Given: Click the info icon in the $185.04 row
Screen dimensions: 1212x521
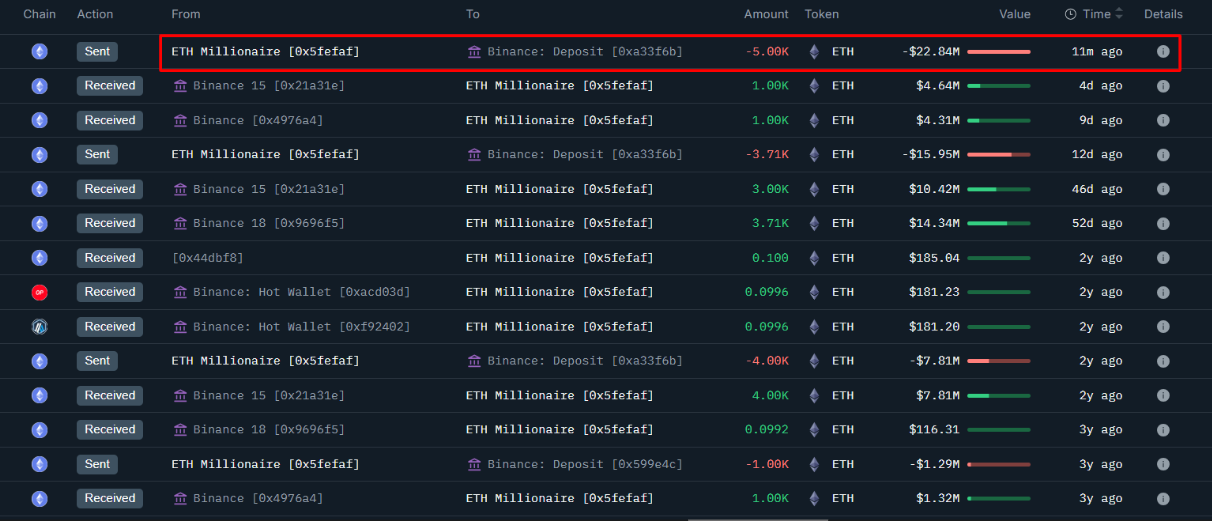Looking at the screenshot, I should point(1163,258).
